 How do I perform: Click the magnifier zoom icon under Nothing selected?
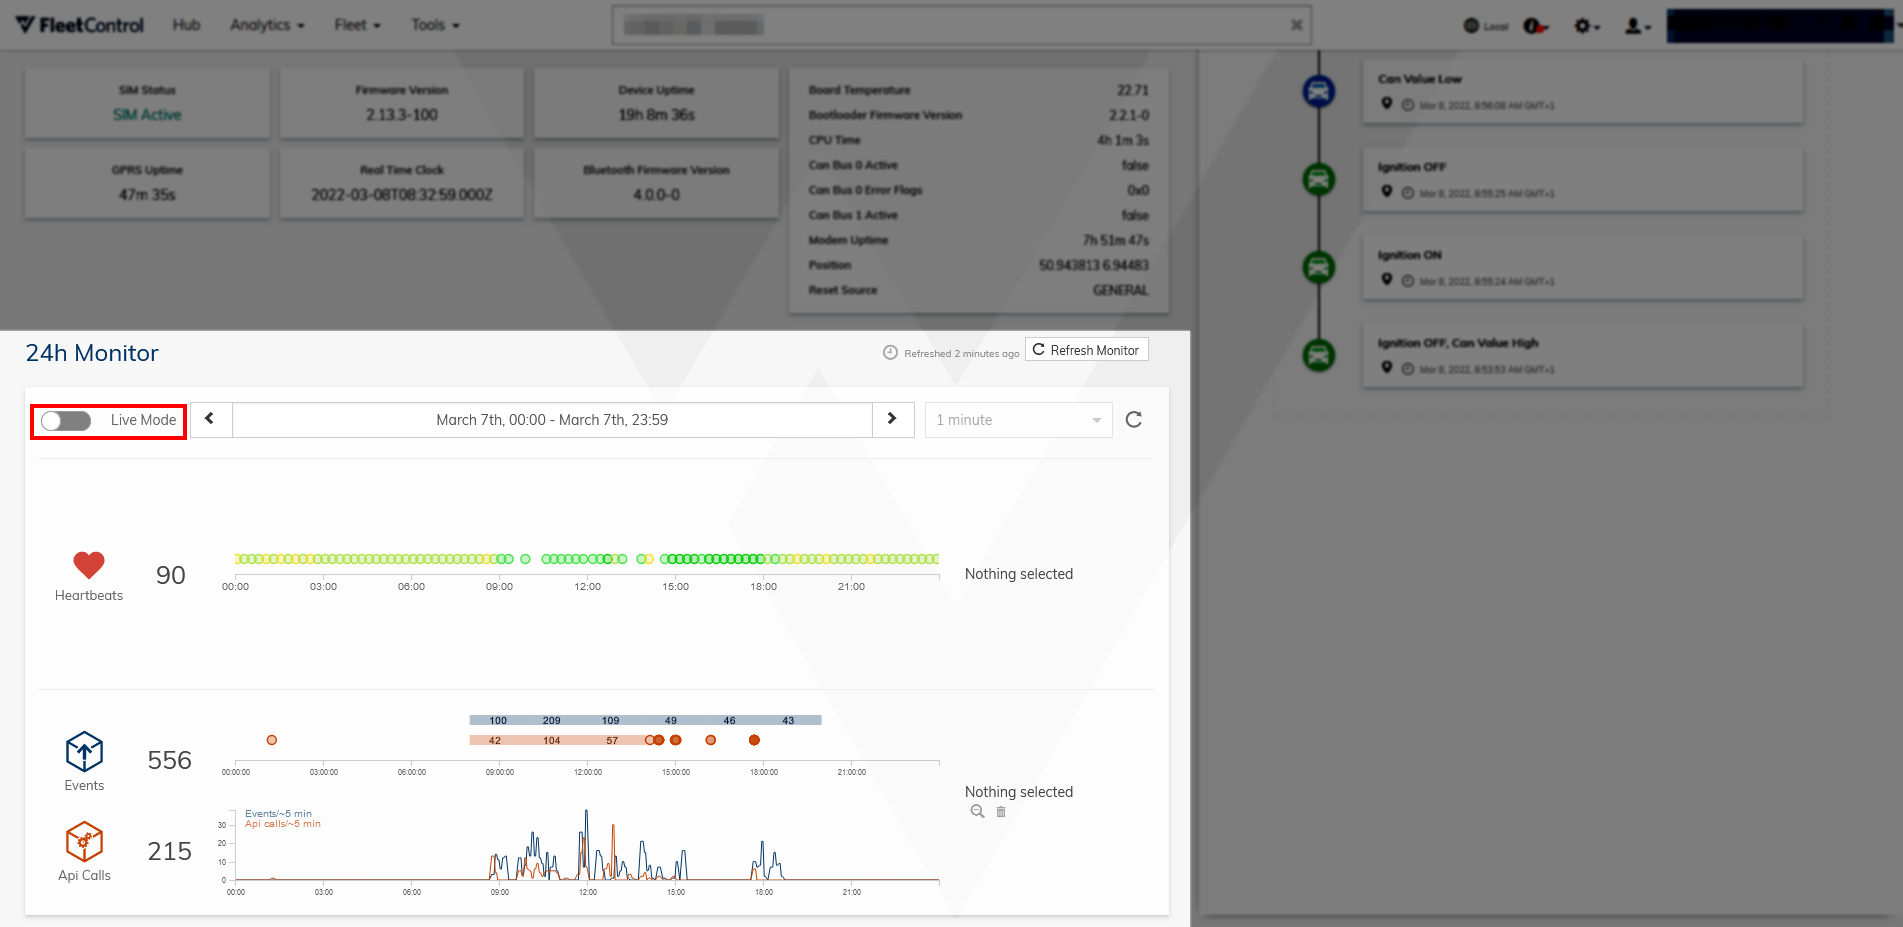[x=977, y=812]
